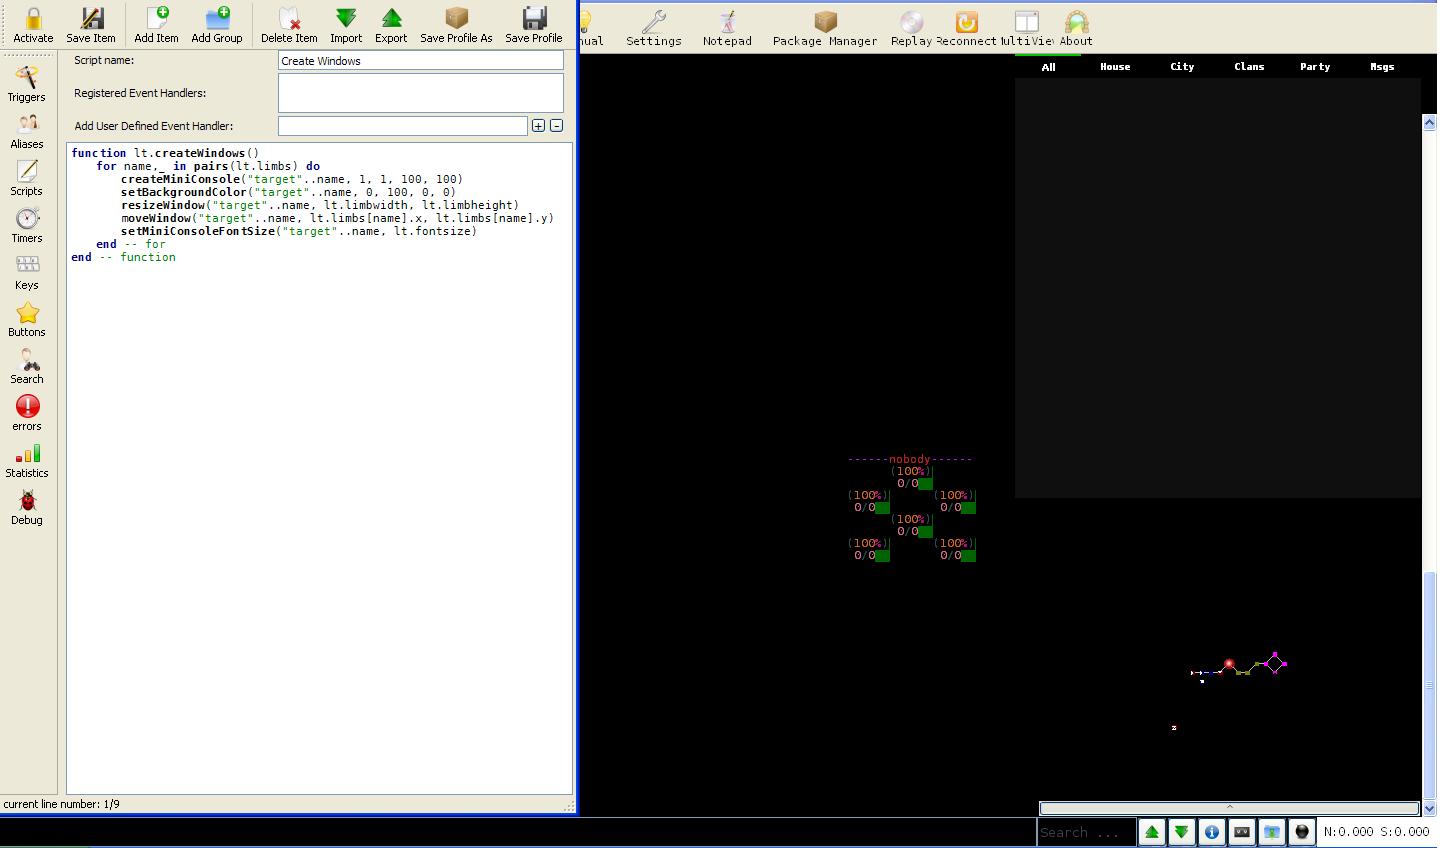Select the Clans chat tab
1440x848 pixels.
pos(1249,67)
